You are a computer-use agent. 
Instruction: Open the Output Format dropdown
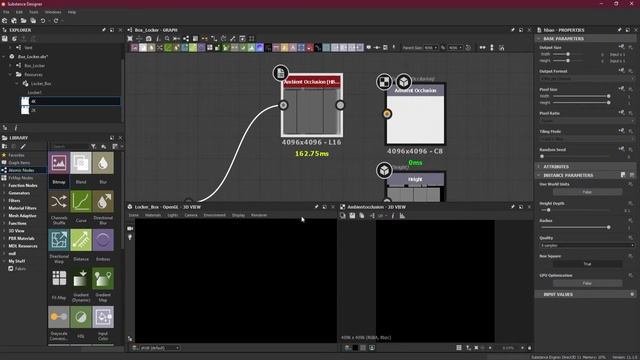587,78
